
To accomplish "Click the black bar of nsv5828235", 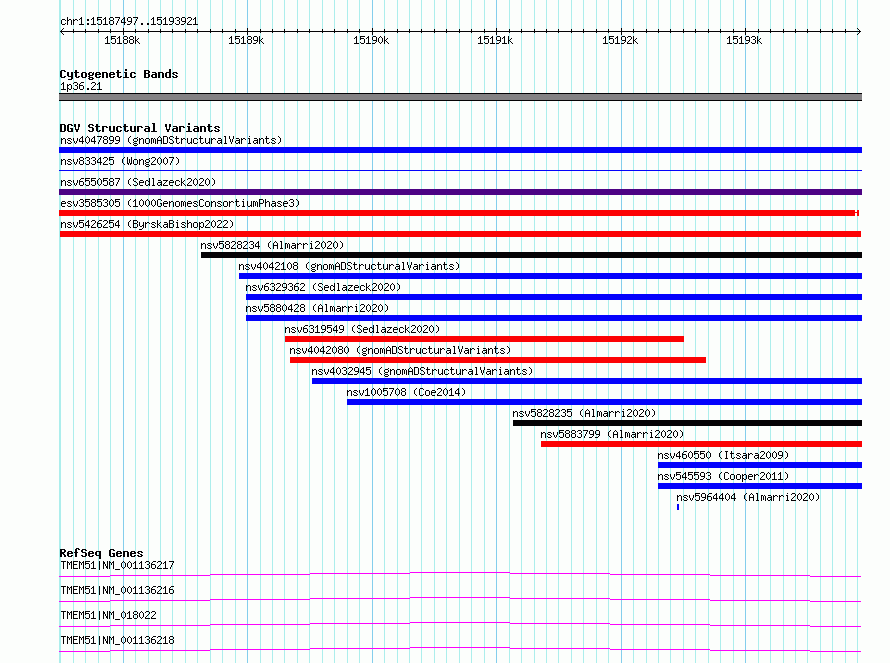I will [x=687, y=423].
